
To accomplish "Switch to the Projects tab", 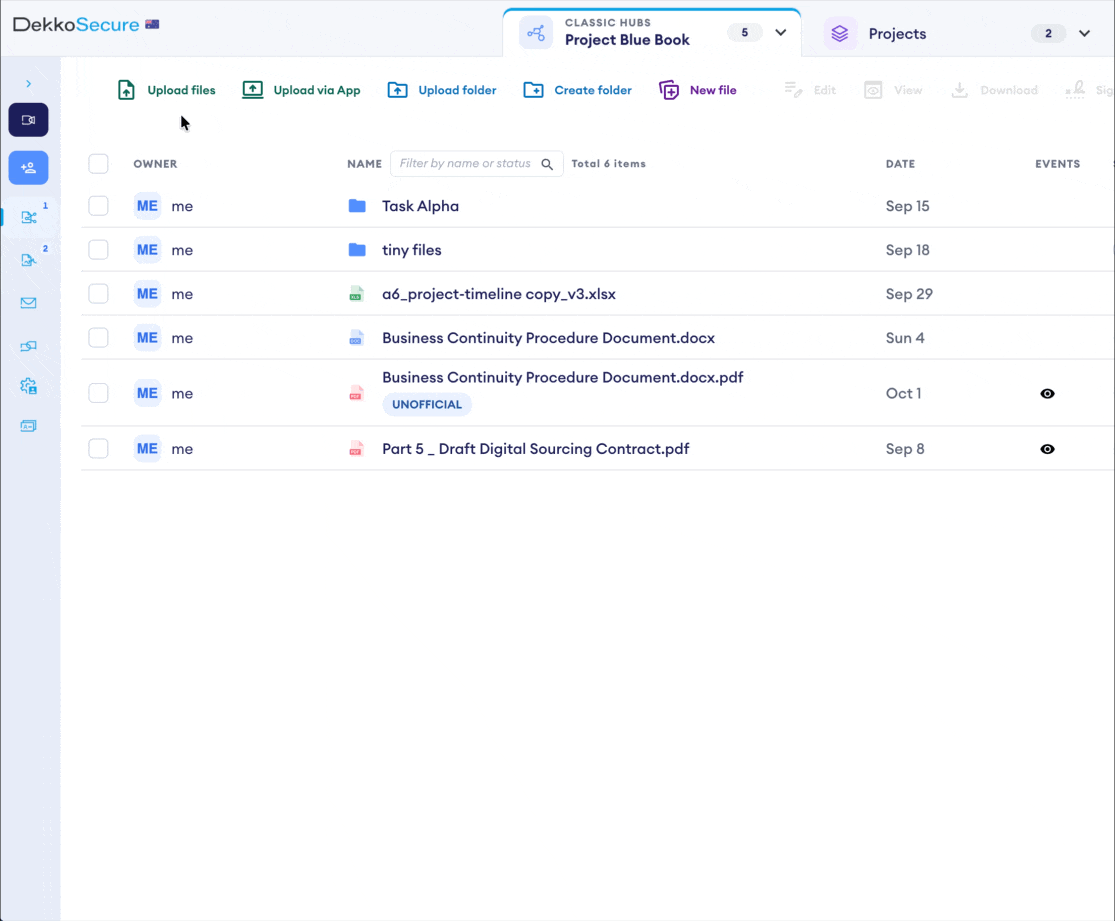I will pyautogui.click(x=897, y=33).
